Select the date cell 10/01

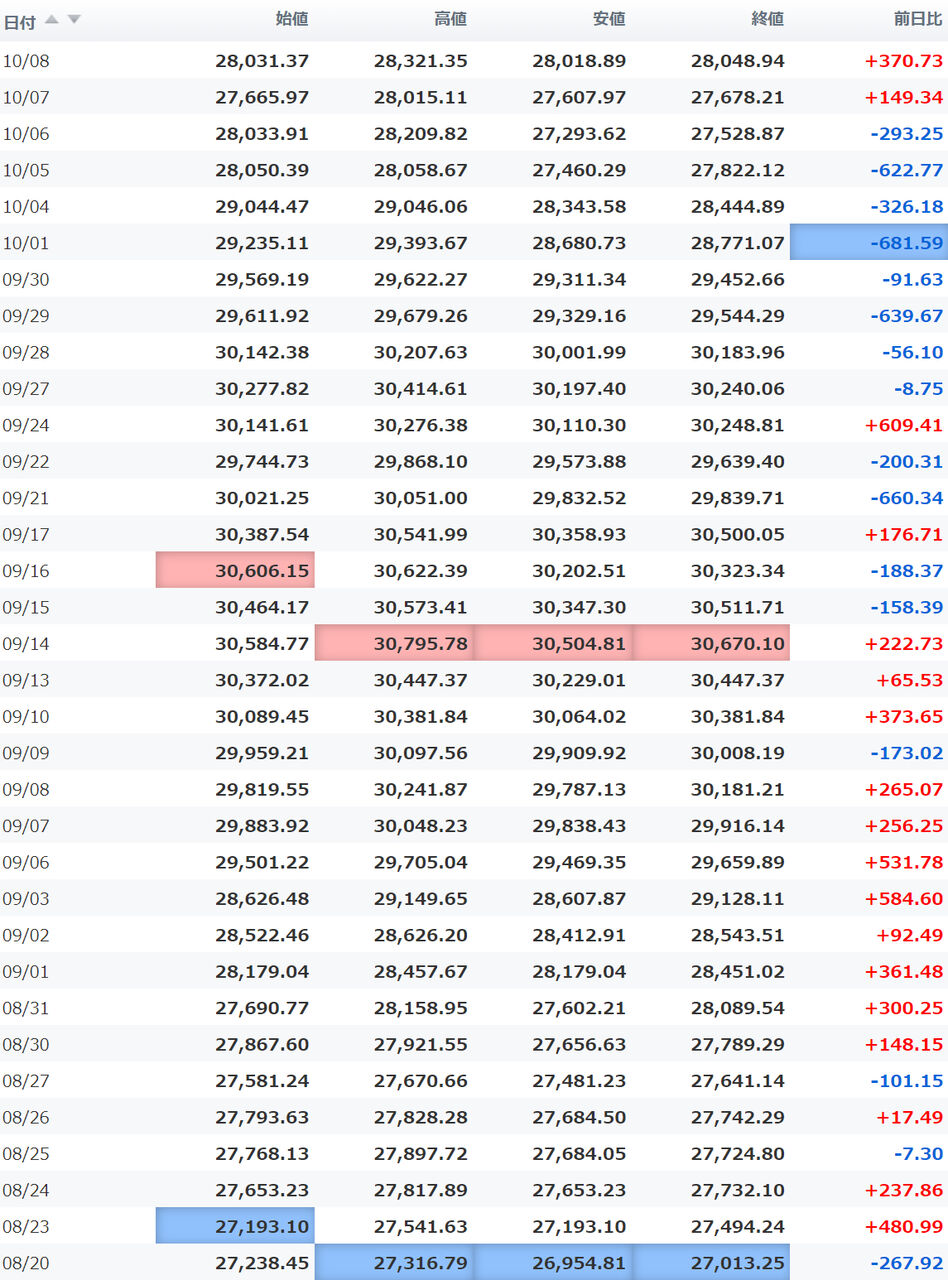(x=26, y=243)
